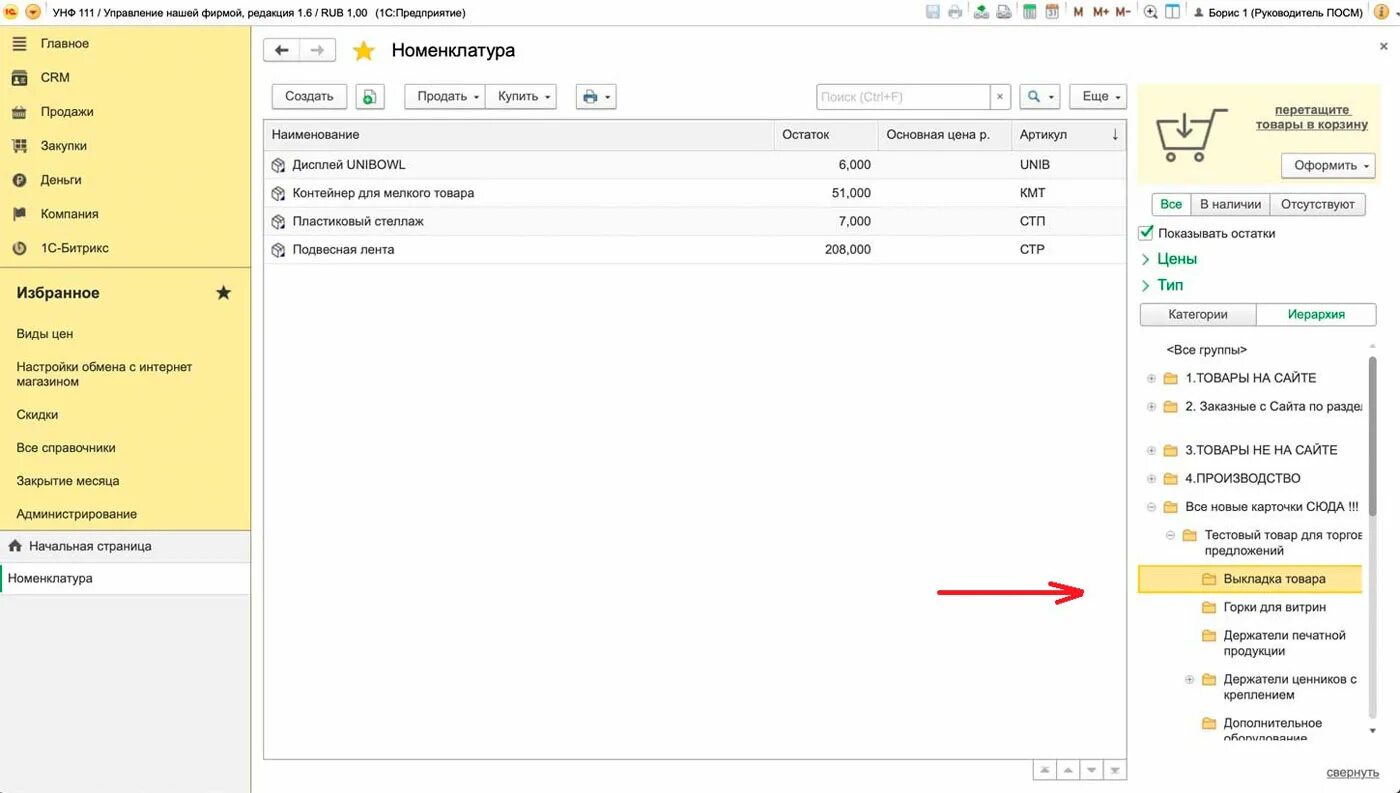Click the calendar icon in the top toolbar

point(1052,12)
